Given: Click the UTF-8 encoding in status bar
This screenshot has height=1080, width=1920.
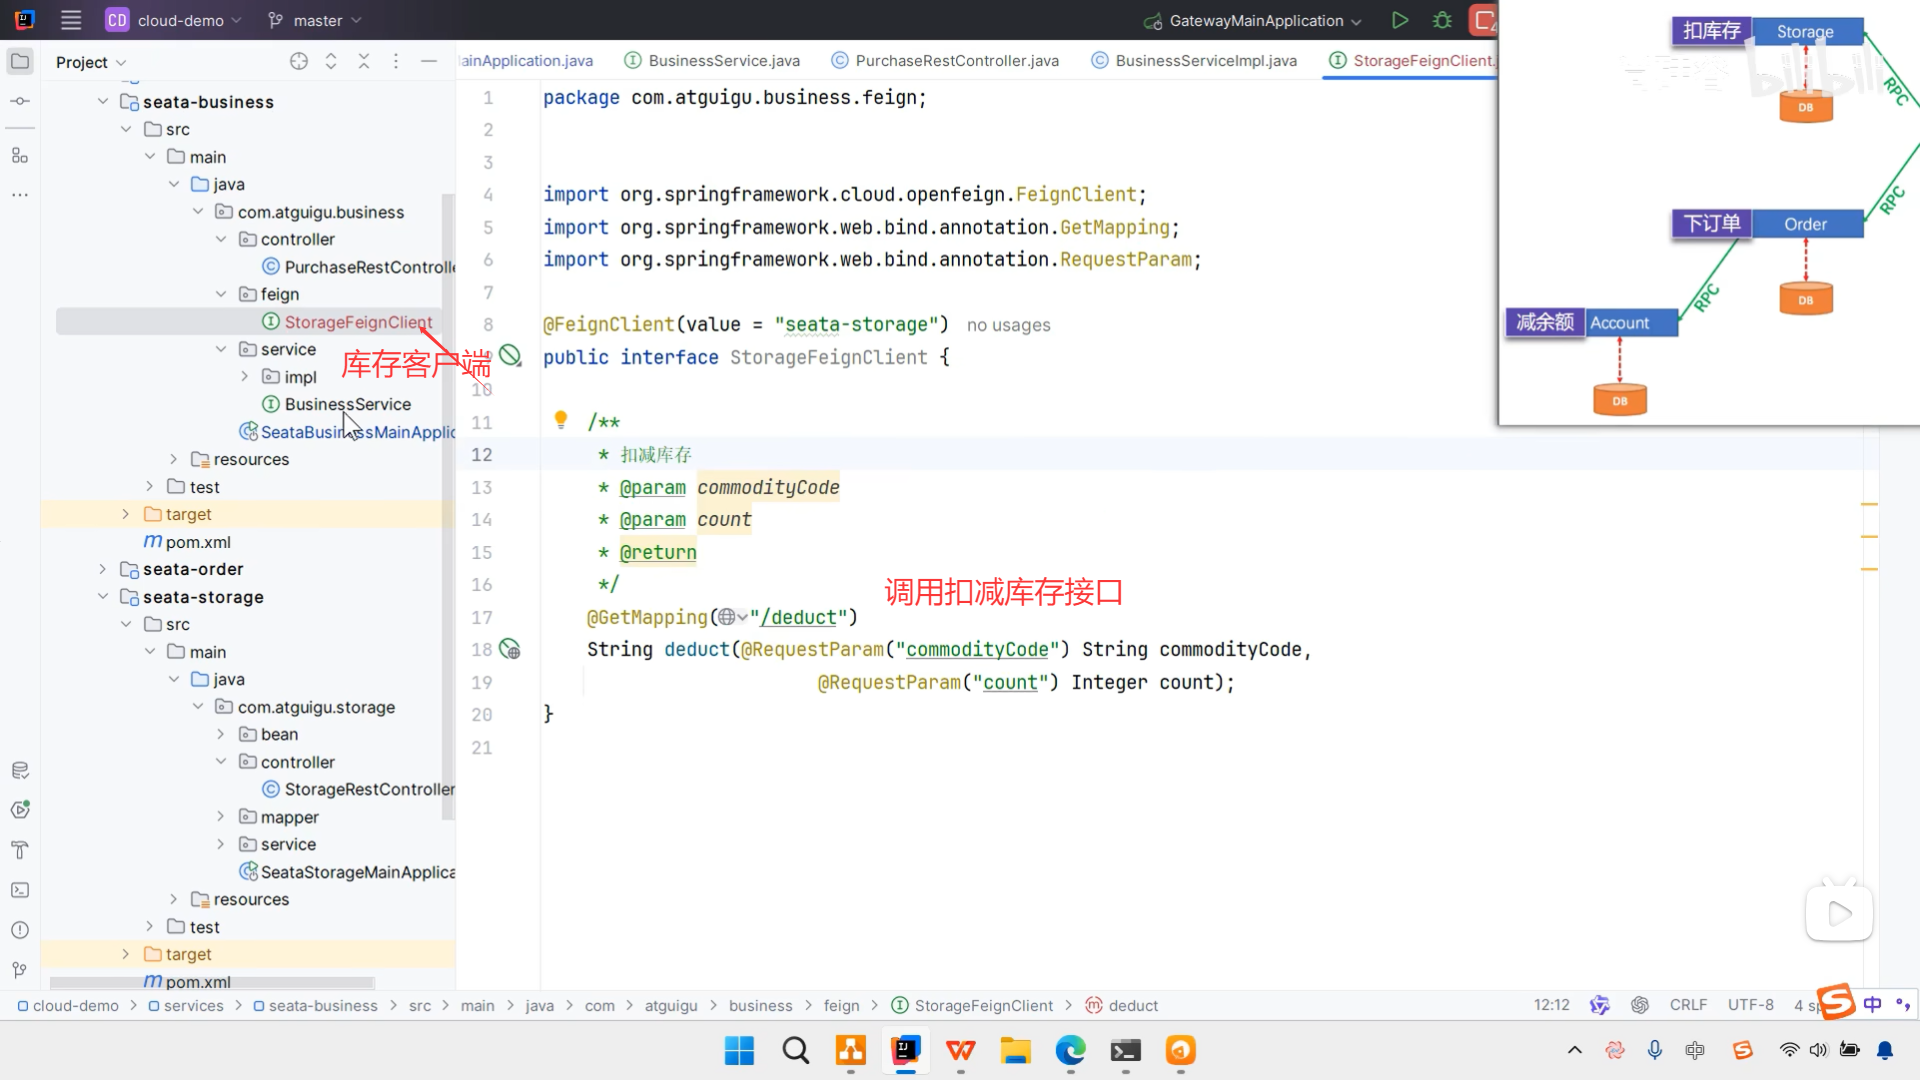Looking at the screenshot, I should tap(1750, 1005).
